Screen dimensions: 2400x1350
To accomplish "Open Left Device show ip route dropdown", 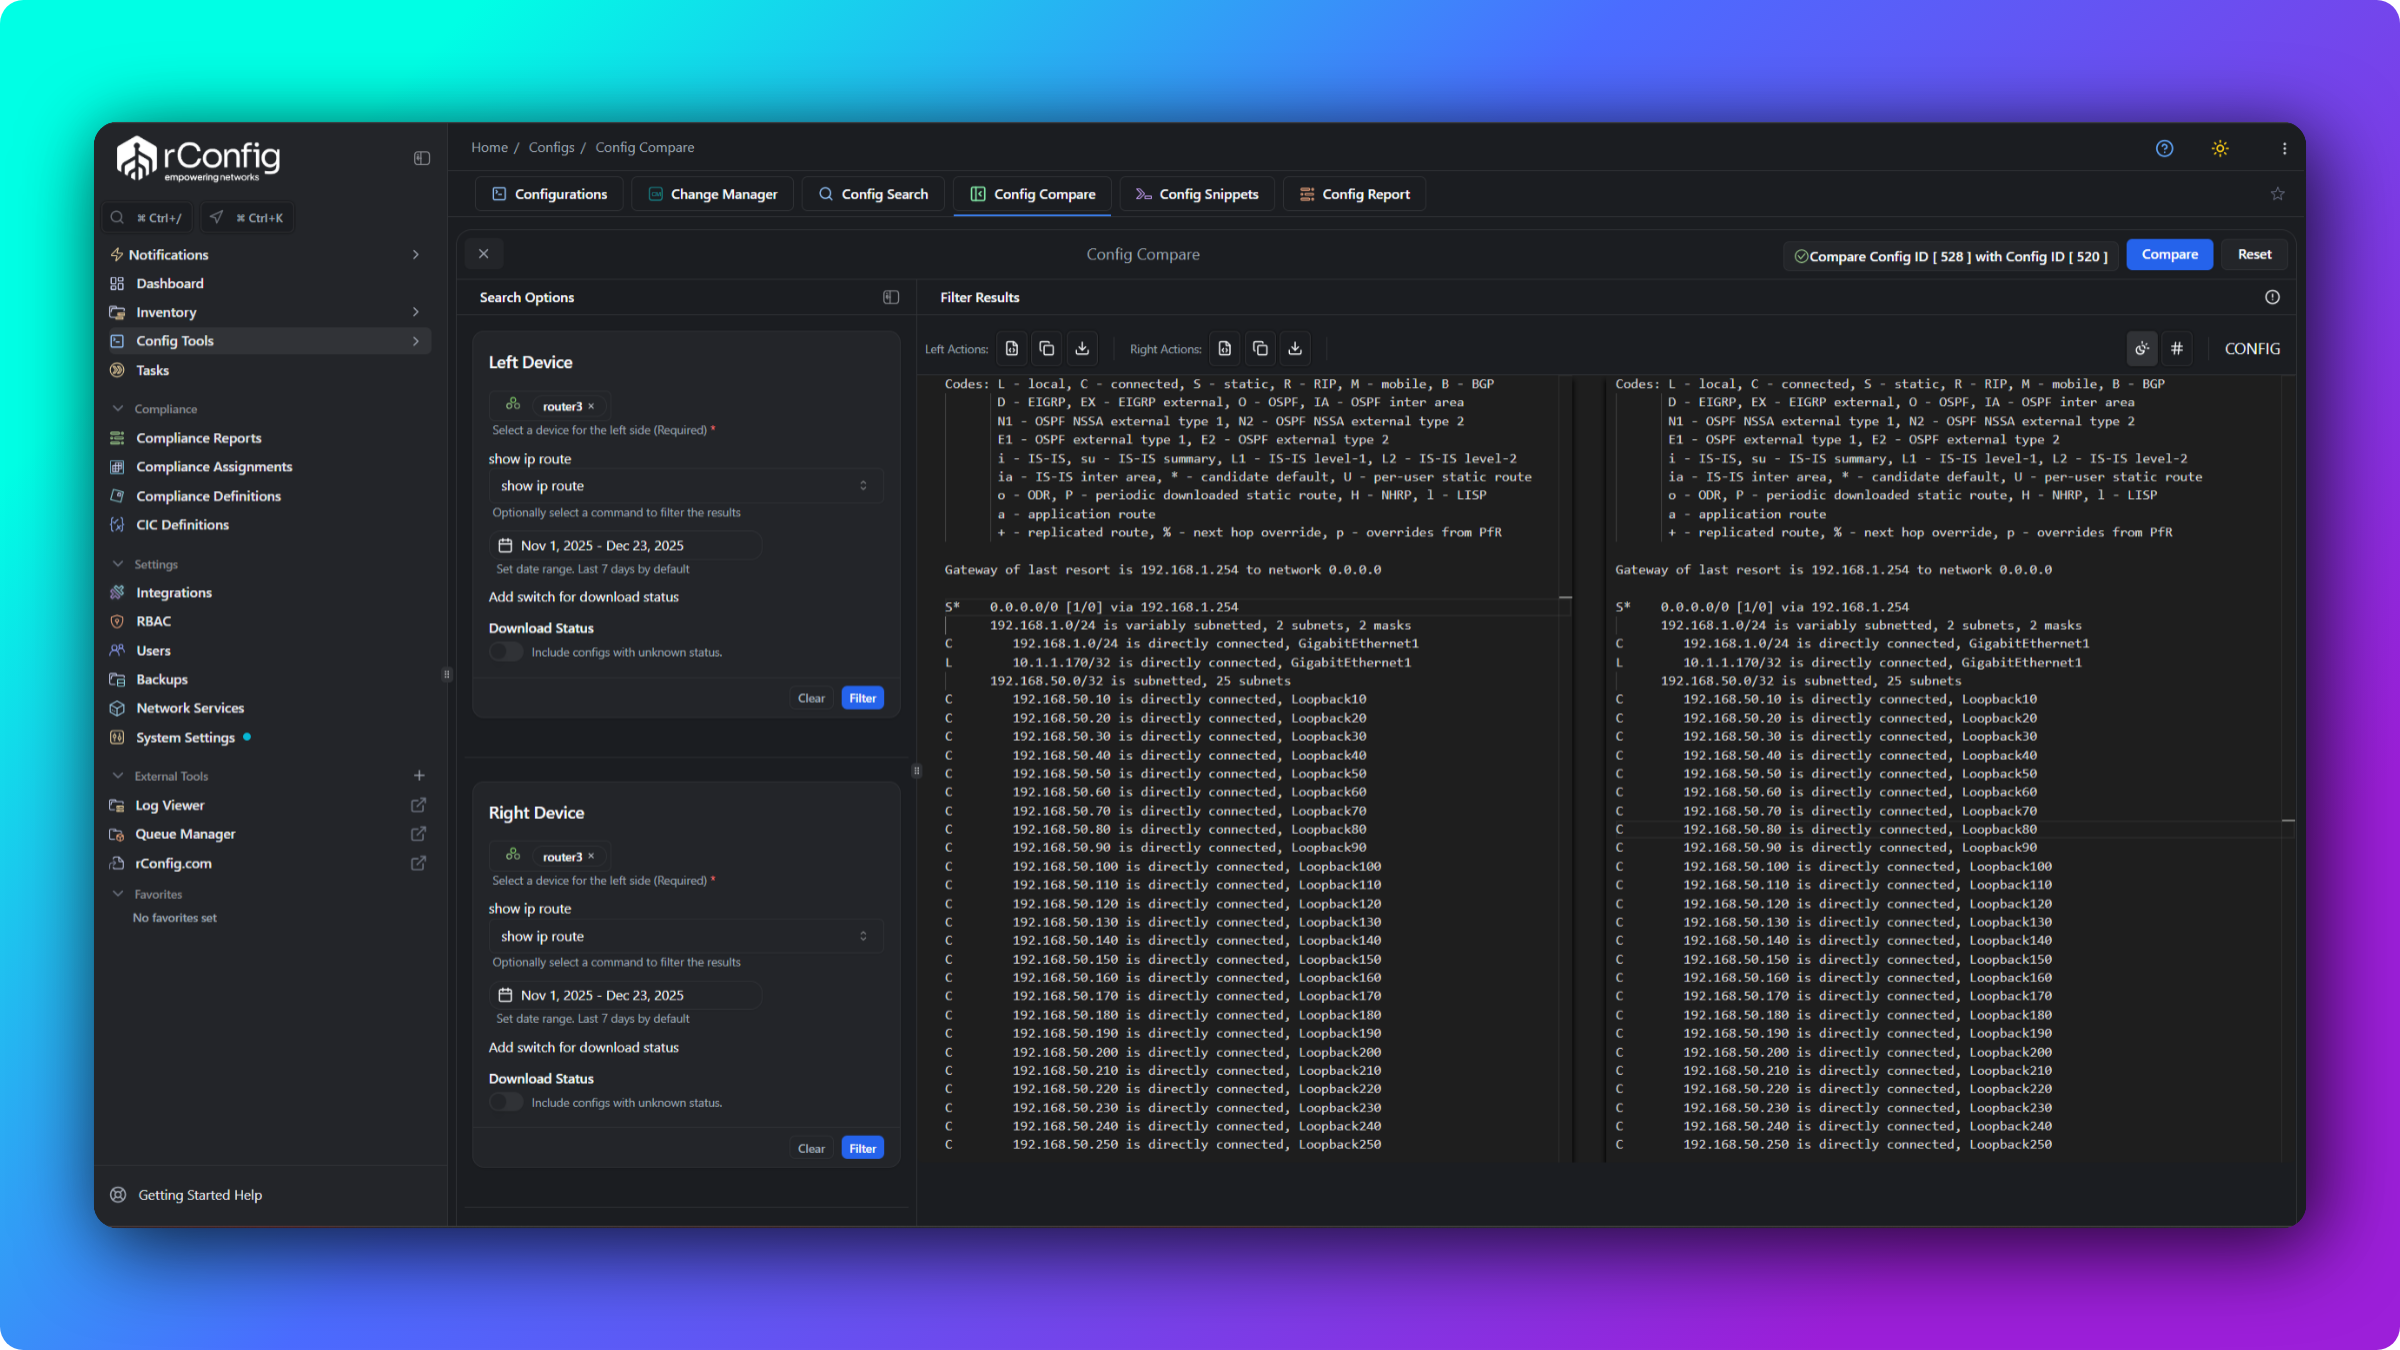I will tap(685, 486).
